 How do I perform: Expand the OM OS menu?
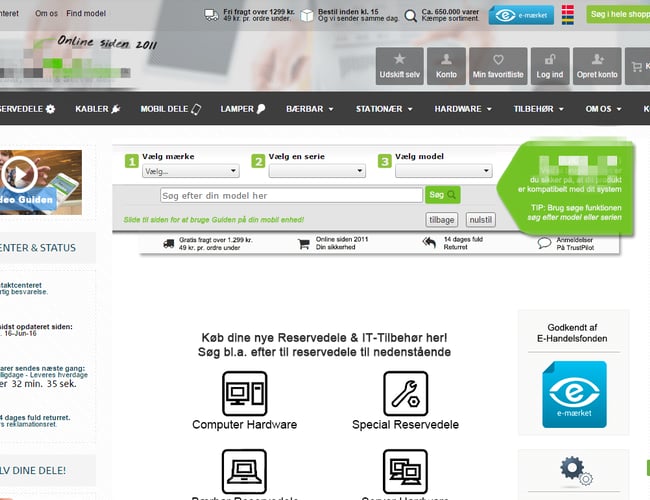point(603,109)
